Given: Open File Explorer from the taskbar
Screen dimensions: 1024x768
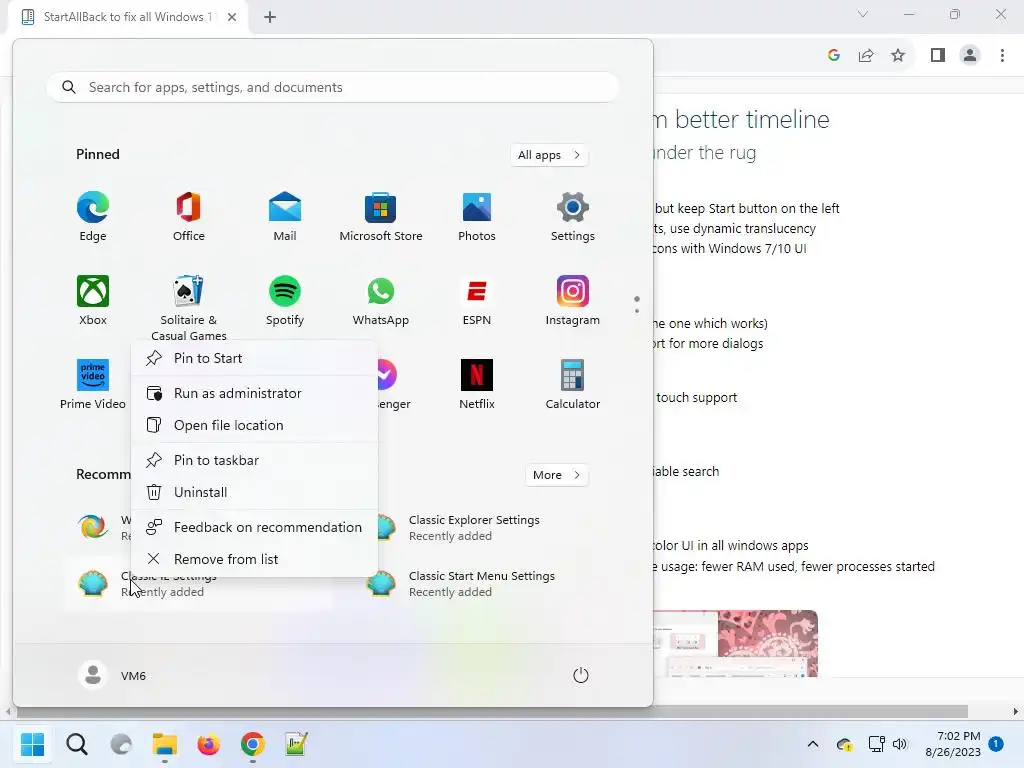Looking at the screenshot, I should pos(165,744).
